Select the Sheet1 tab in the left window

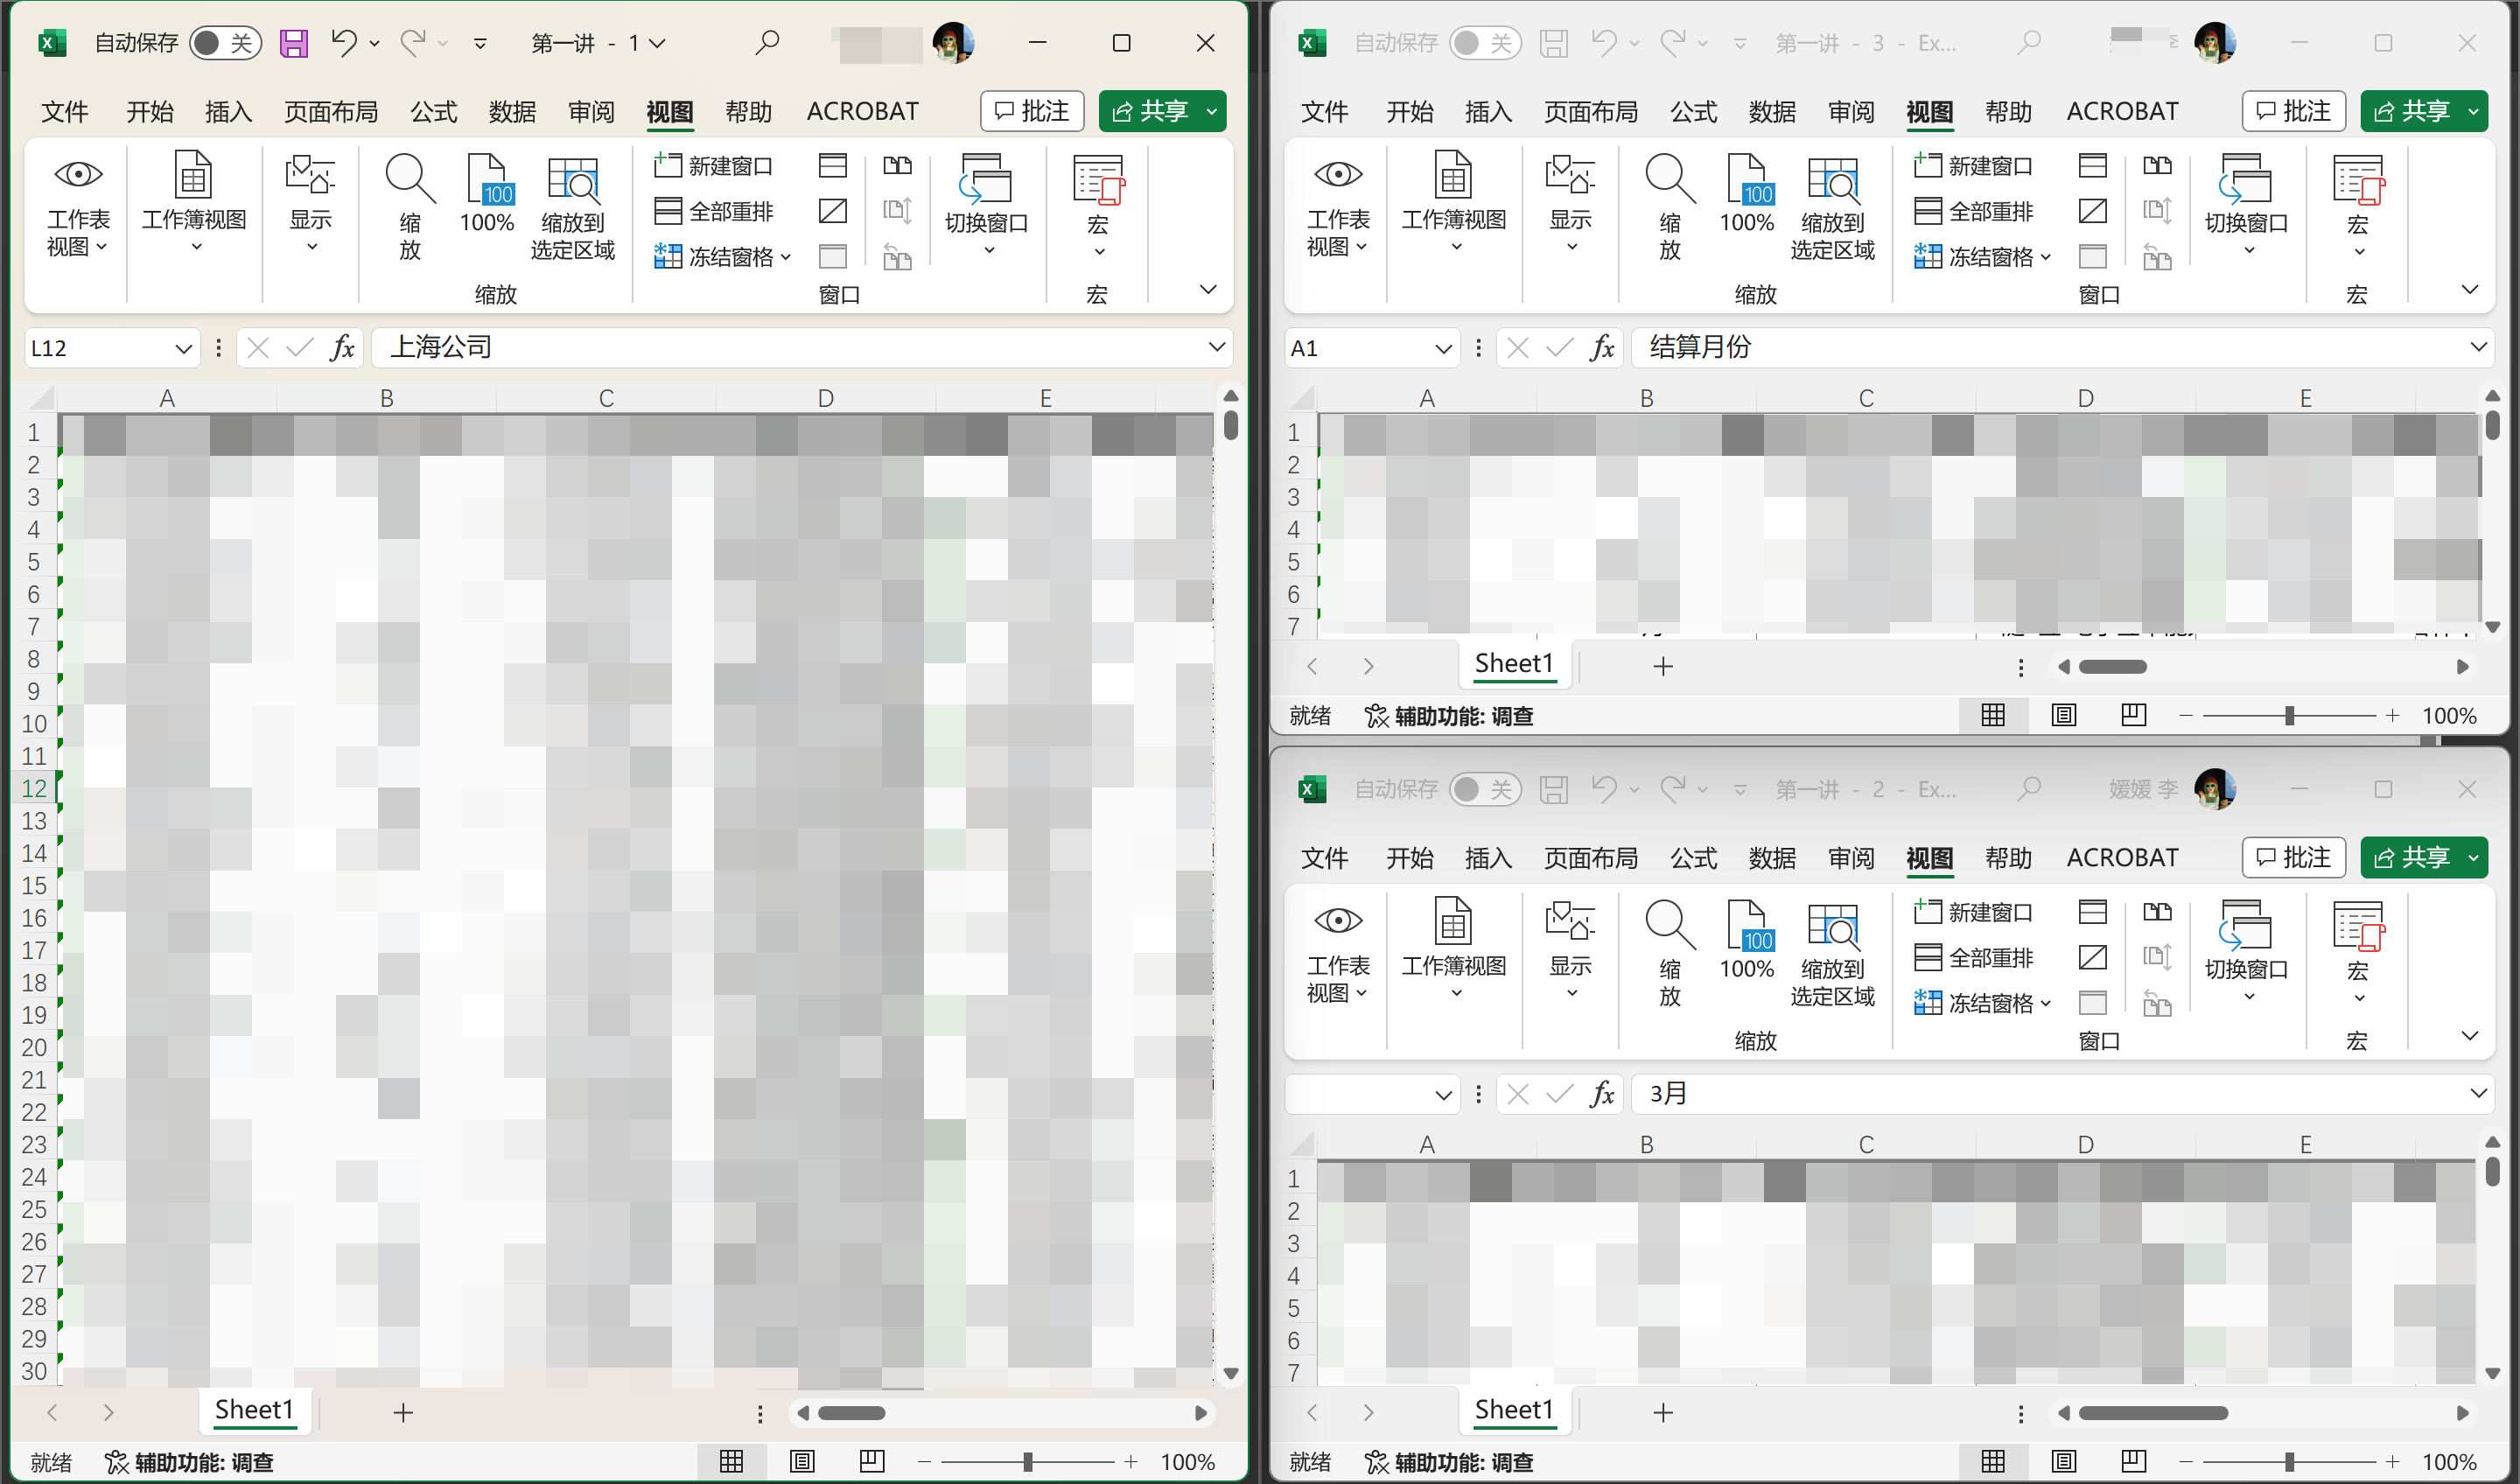(x=254, y=1410)
